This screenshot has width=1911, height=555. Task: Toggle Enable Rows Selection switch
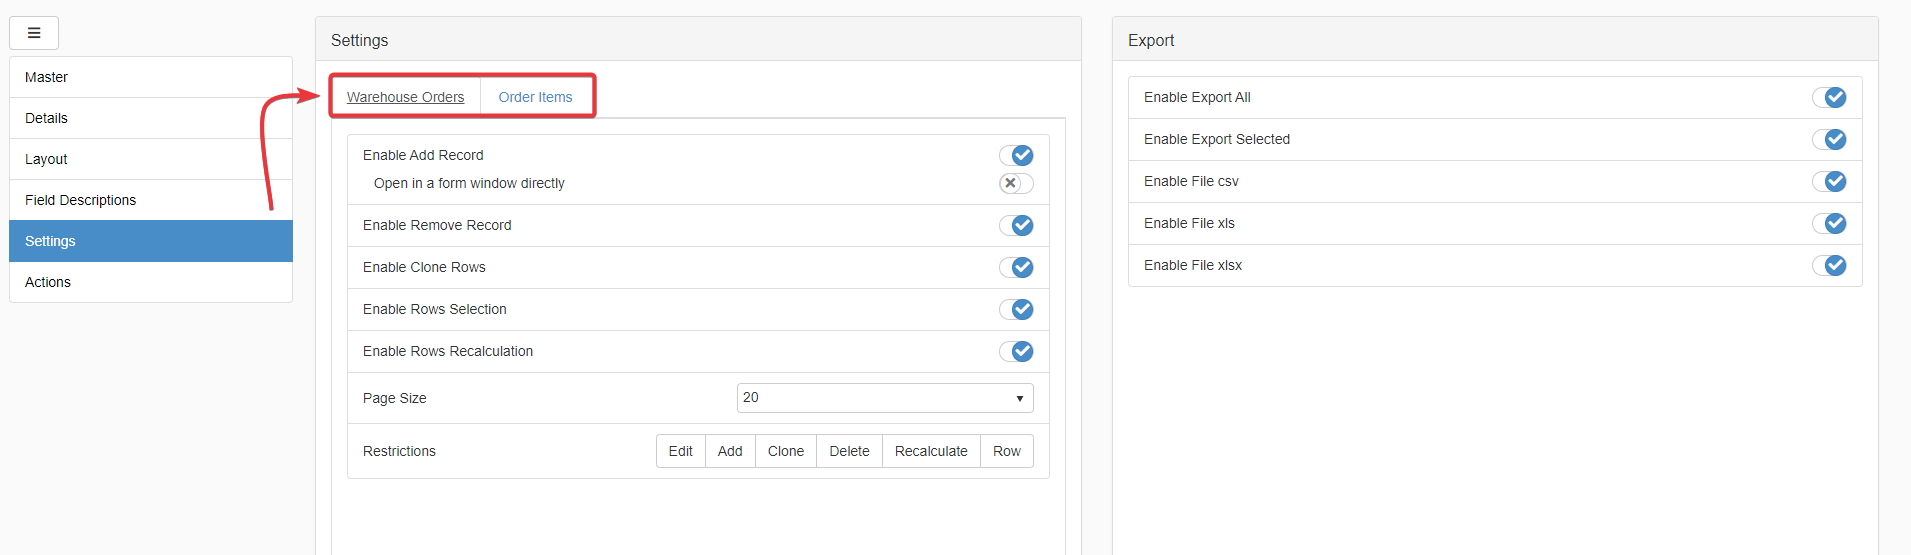pos(1016,309)
